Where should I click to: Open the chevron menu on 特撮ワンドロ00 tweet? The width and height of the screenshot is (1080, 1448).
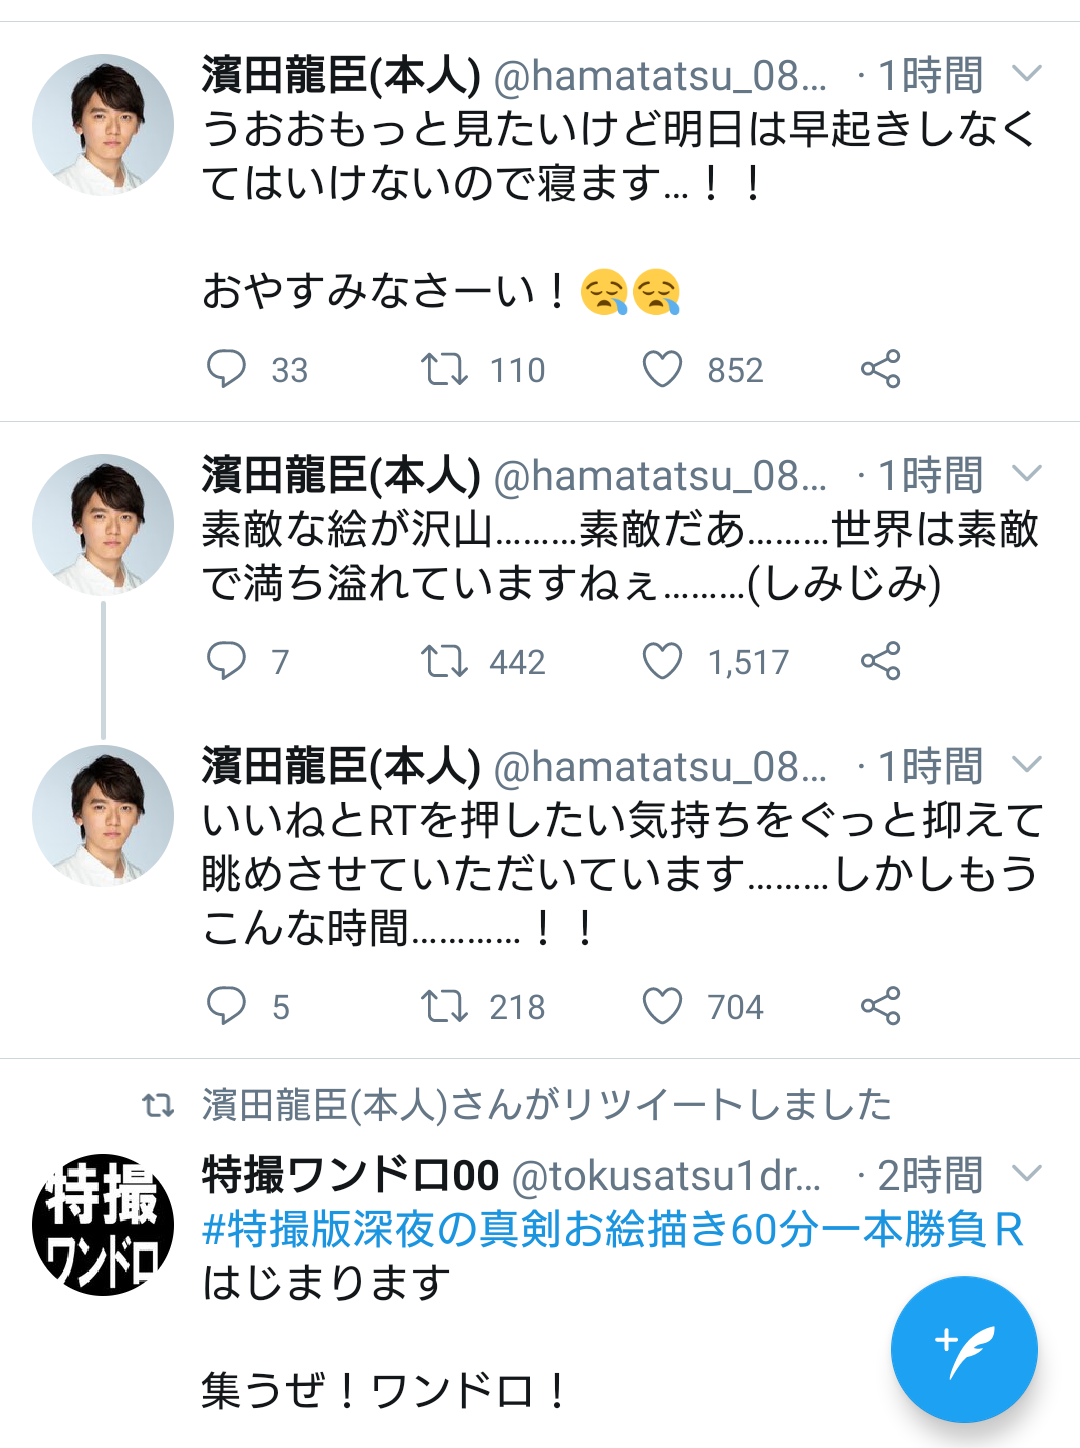1027,1173
